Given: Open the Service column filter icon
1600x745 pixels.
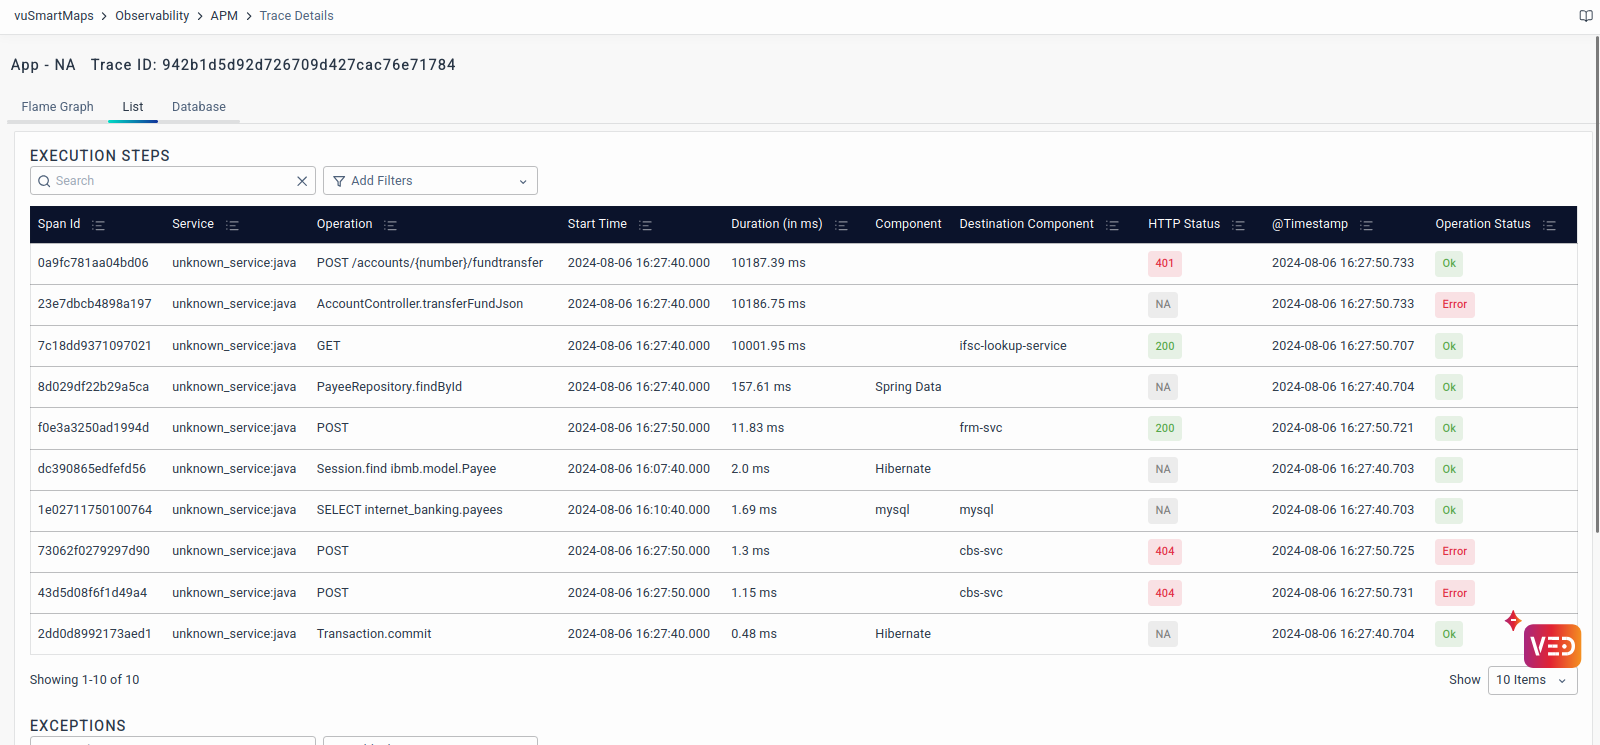Looking at the screenshot, I should pyautogui.click(x=232, y=225).
